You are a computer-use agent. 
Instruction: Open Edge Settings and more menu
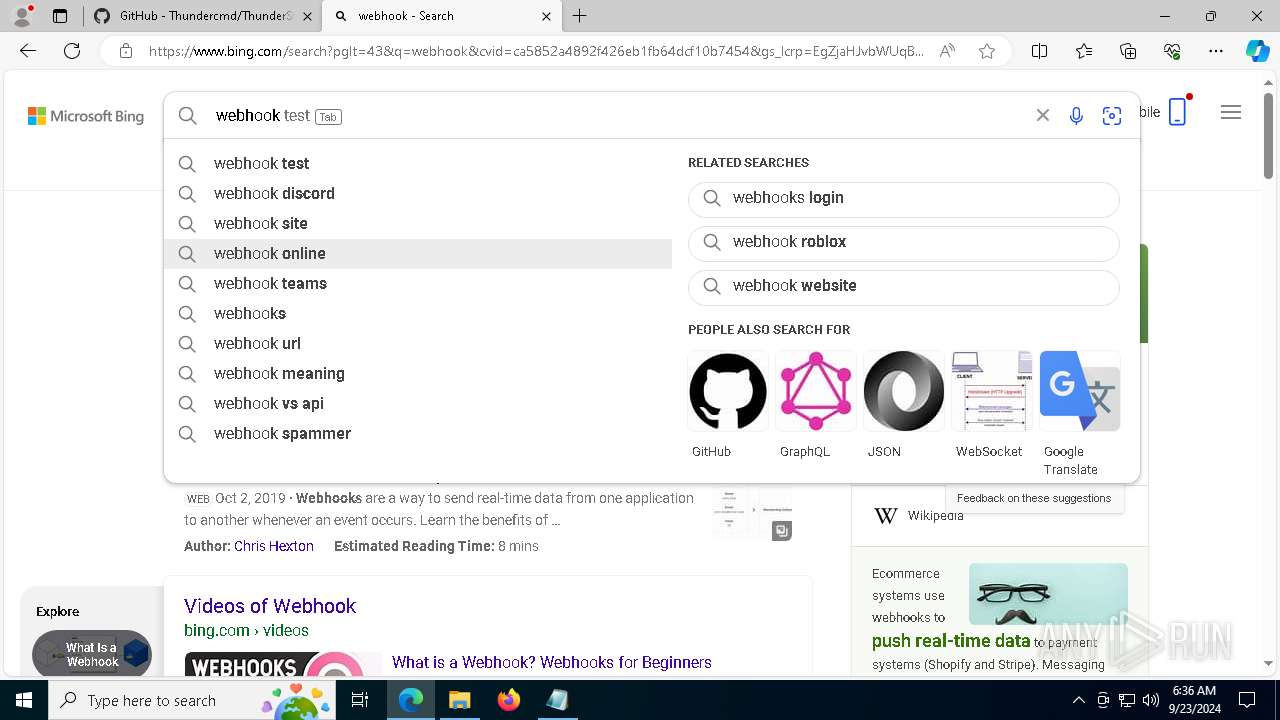pos(1216,51)
